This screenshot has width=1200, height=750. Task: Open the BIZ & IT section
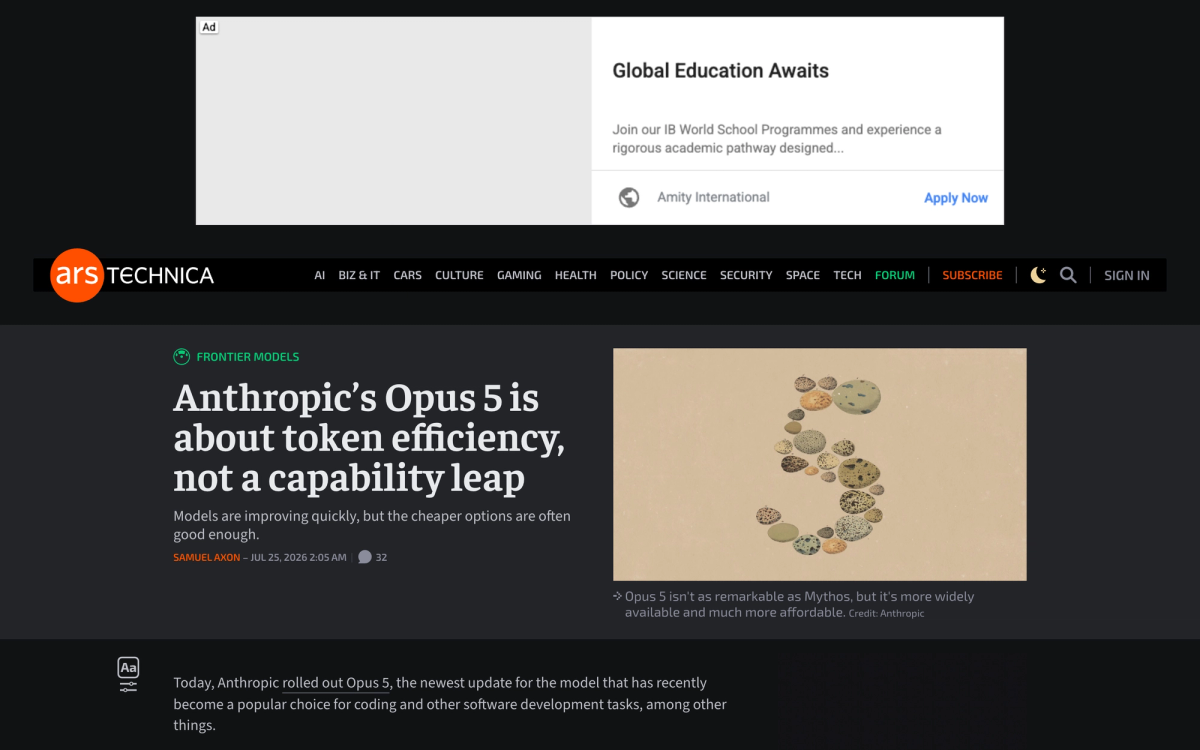coord(359,275)
